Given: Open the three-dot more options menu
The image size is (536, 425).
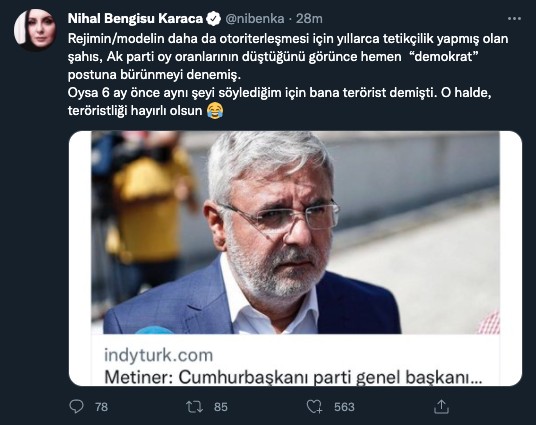Looking at the screenshot, I should click(x=514, y=19).
